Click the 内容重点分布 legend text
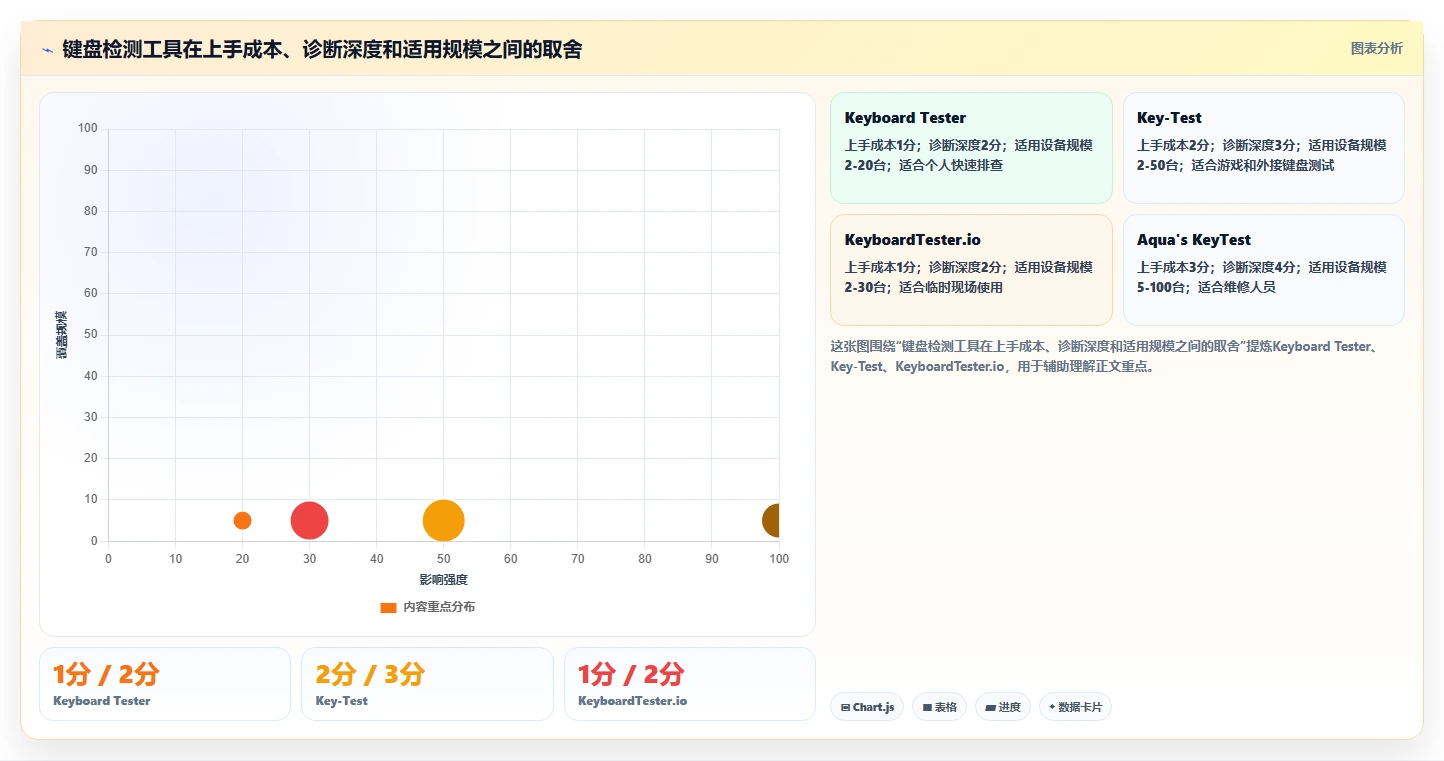This screenshot has width=1444, height=761. tap(439, 607)
